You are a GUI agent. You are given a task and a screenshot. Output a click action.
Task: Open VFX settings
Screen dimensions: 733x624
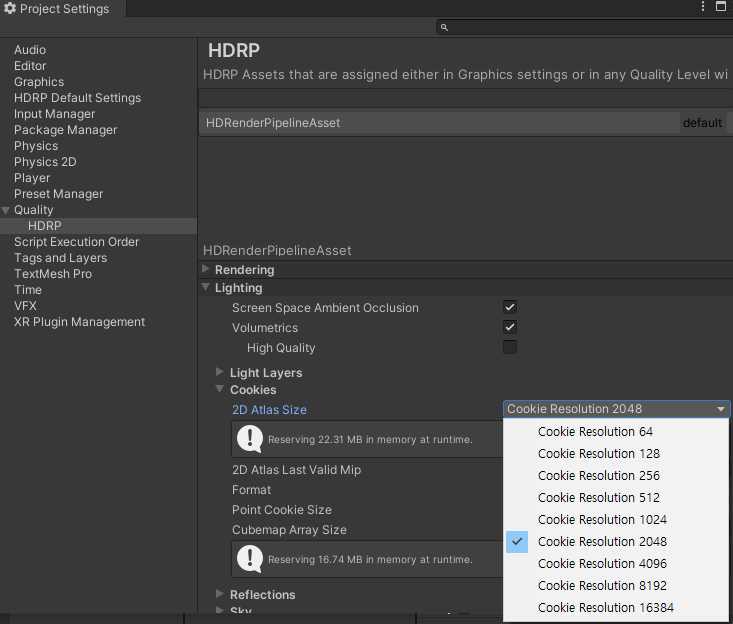click(x=25, y=306)
